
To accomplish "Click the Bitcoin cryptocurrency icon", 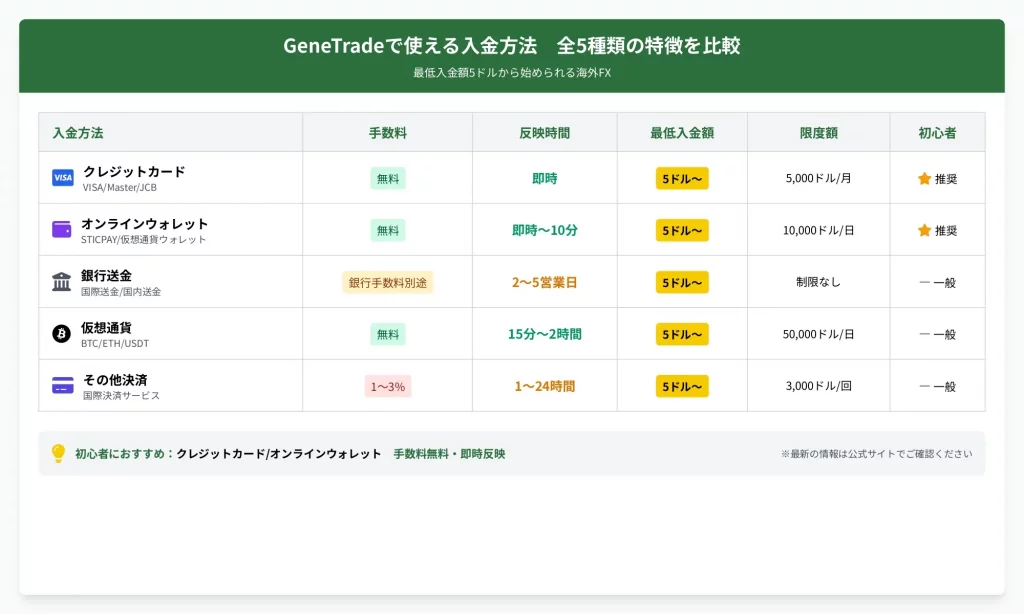I will click(x=62, y=334).
